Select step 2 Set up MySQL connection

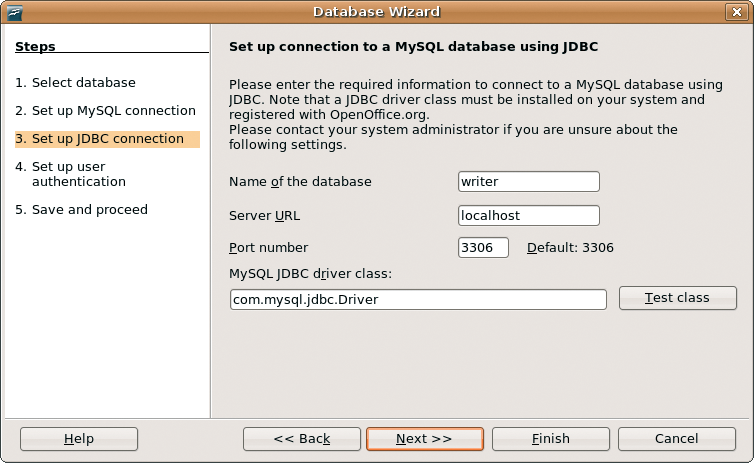pyautogui.click(x=105, y=111)
